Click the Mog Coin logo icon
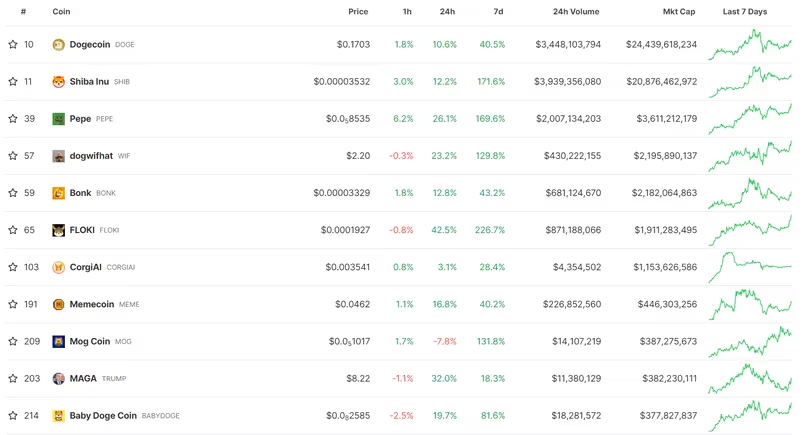Viewport: 811px width, 435px height. point(59,341)
